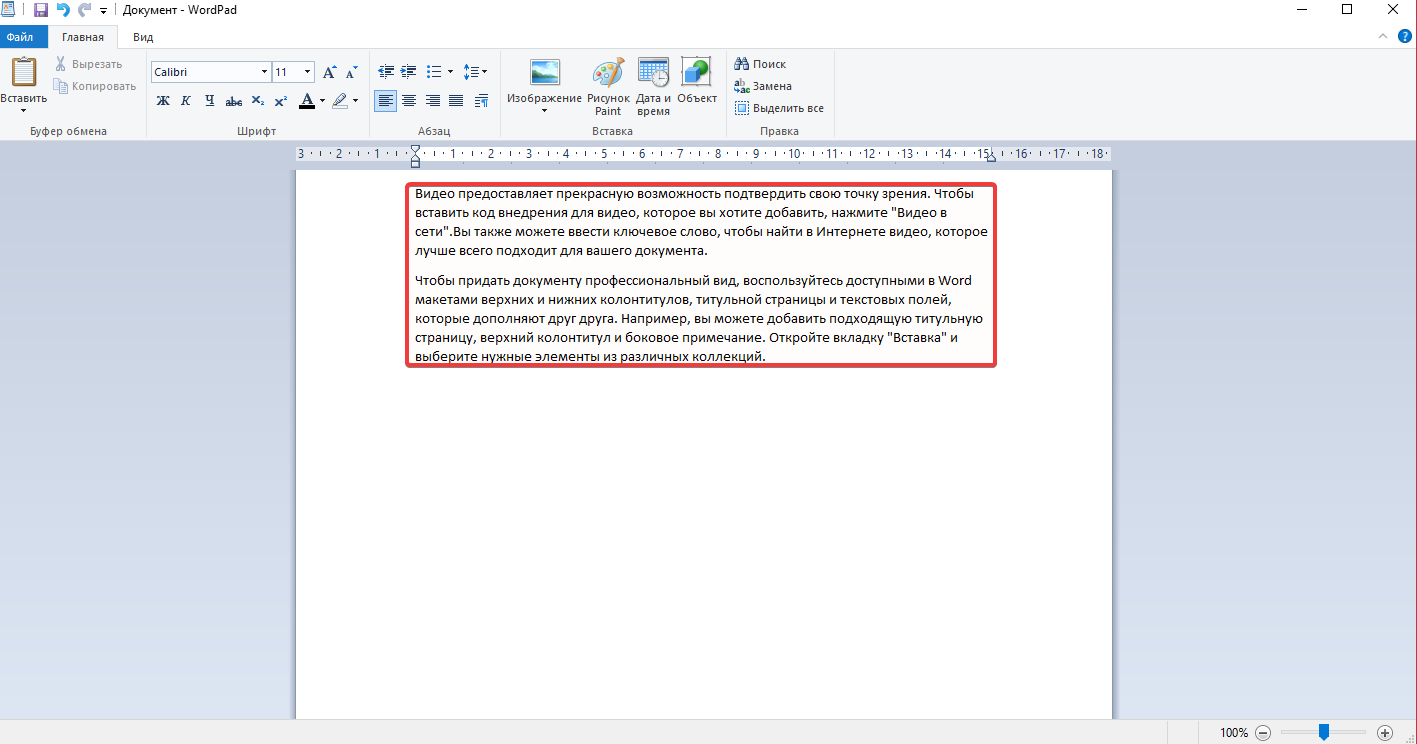Open the Файл menu

(x=20, y=37)
